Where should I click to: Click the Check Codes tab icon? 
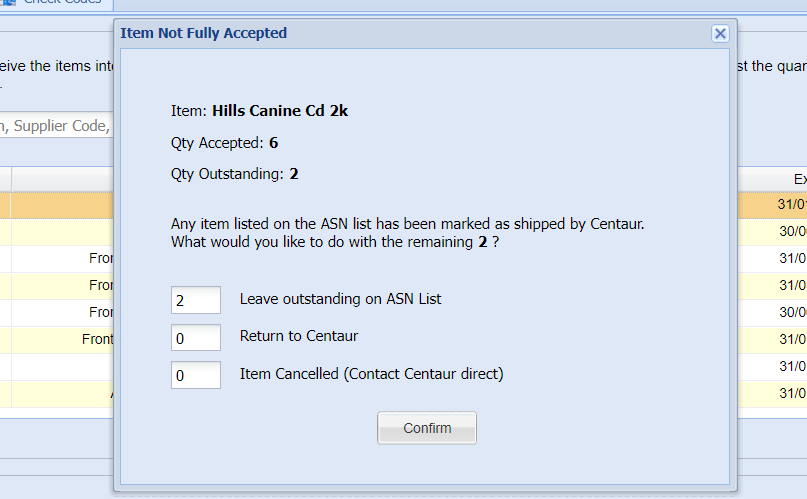tap(8, 2)
